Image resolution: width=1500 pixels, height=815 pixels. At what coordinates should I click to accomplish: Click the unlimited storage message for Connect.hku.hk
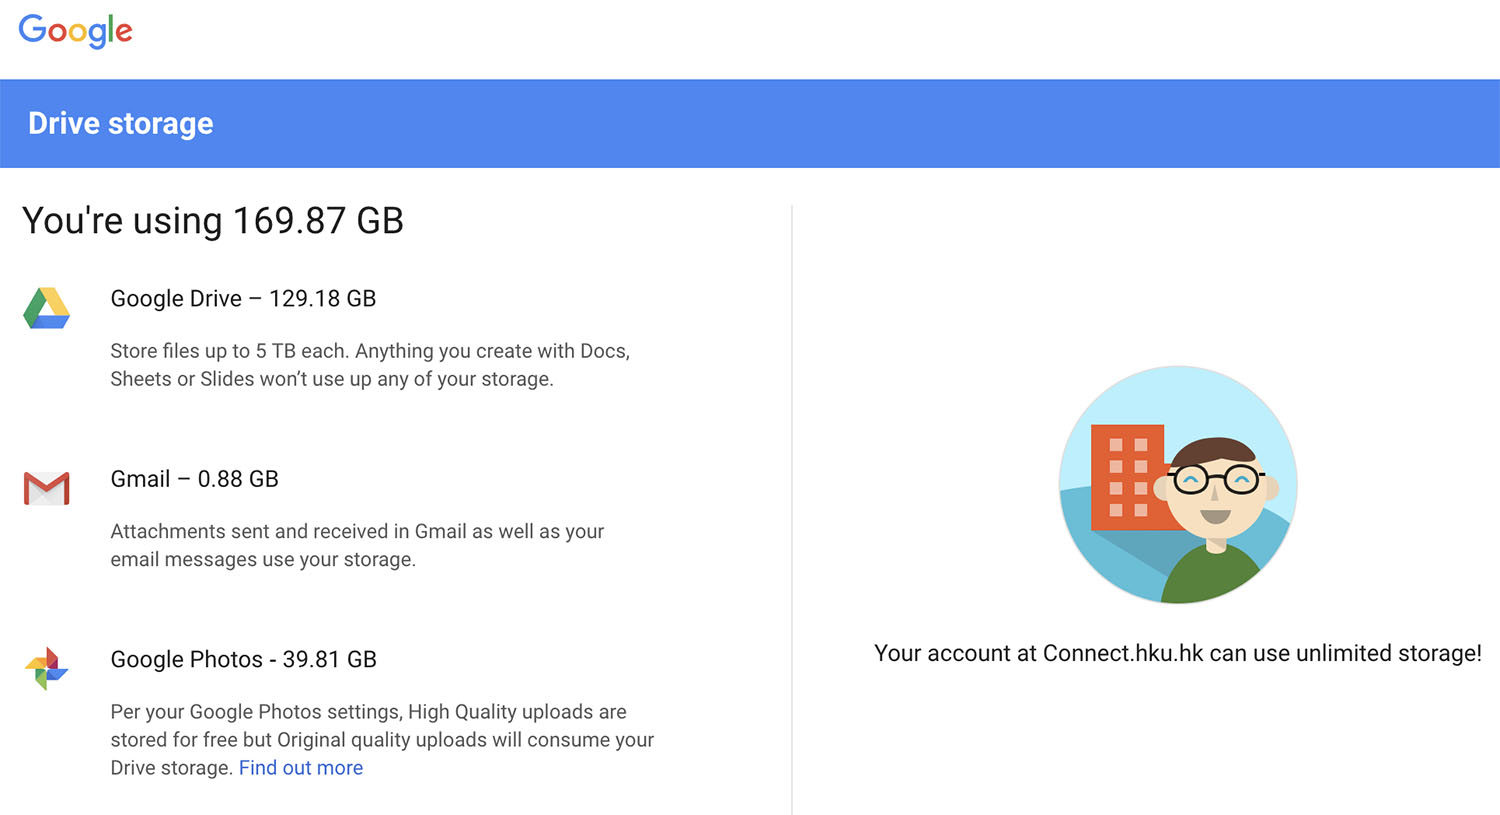(1178, 654)
